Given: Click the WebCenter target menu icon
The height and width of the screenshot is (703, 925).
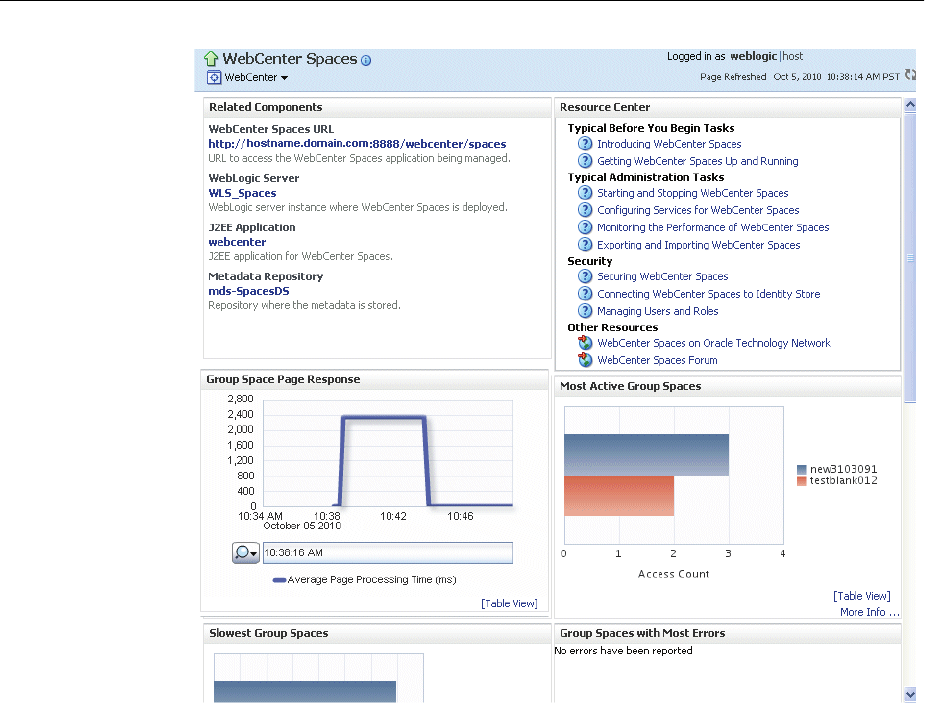Looking at the screenshot, I should point(214,77).
